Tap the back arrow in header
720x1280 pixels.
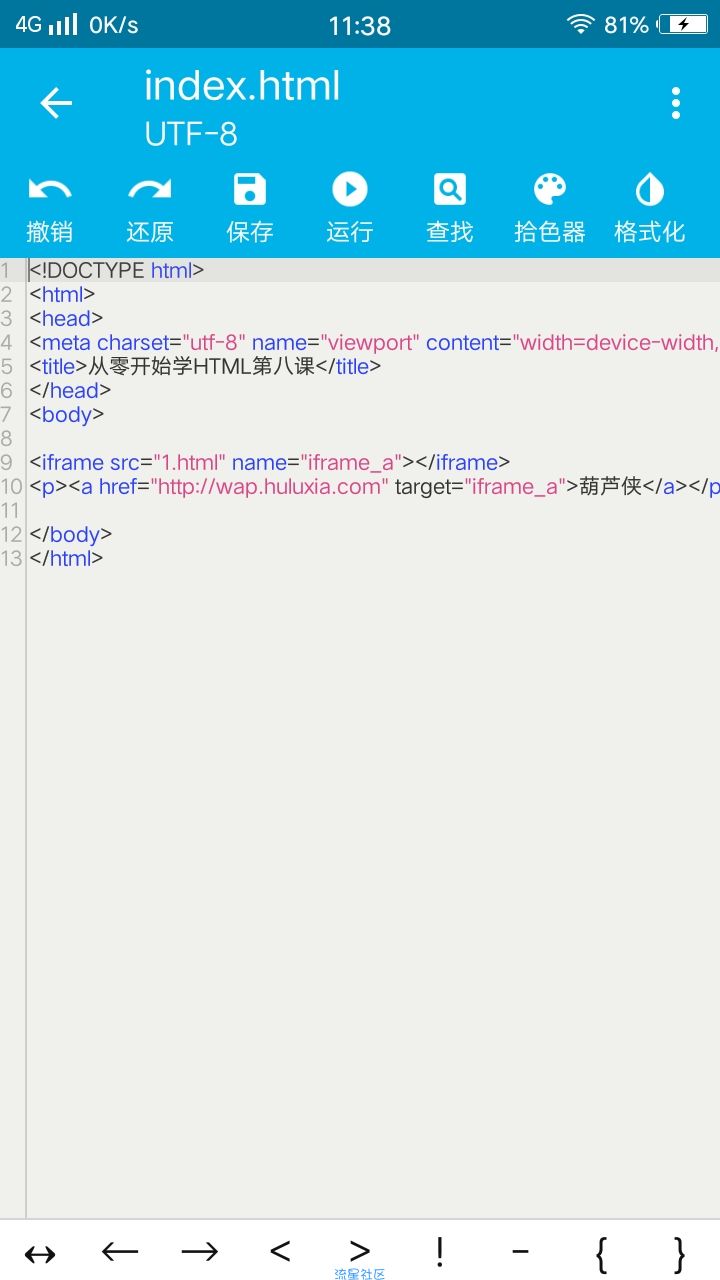click(x=56, y=103)
